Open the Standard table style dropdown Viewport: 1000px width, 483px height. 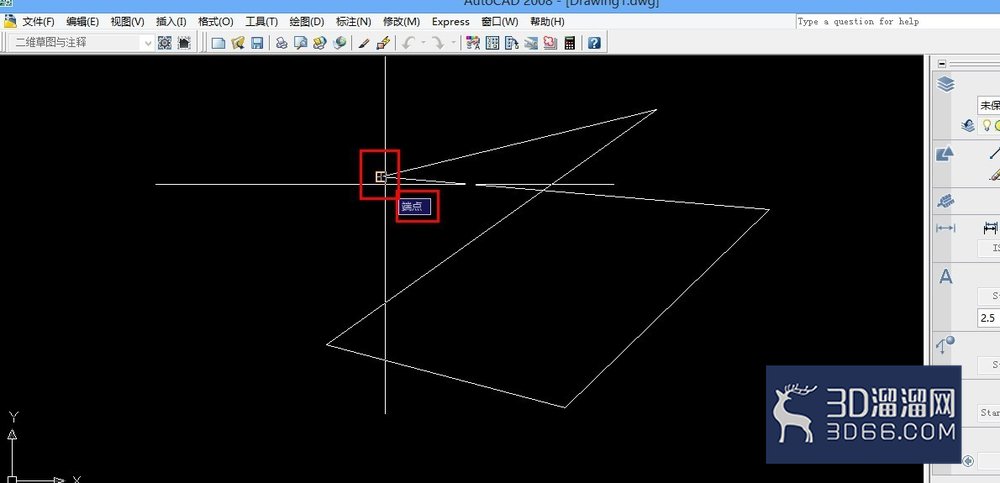click(989, 413)
